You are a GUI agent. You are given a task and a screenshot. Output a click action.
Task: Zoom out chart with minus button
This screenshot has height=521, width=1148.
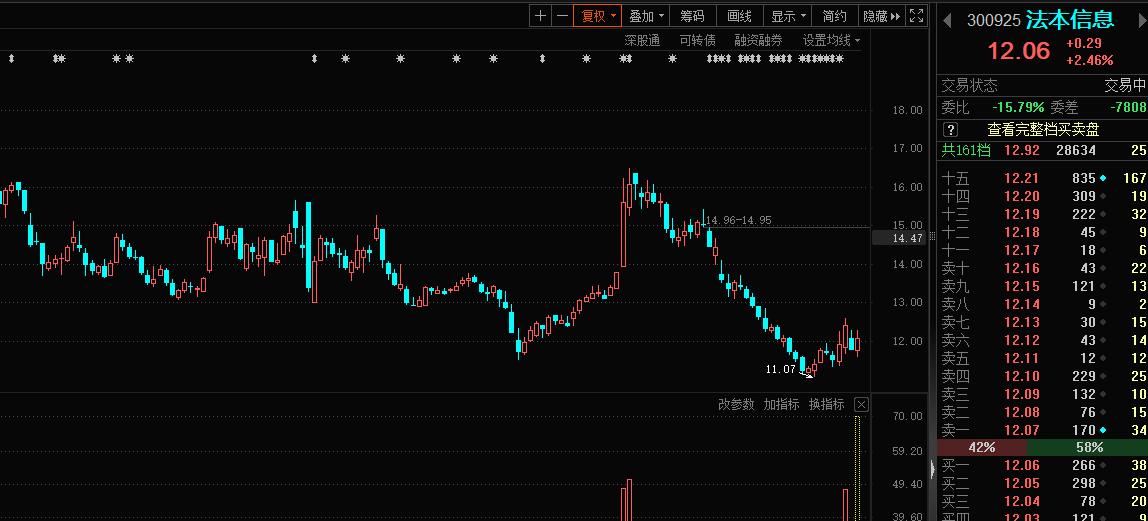562,15
